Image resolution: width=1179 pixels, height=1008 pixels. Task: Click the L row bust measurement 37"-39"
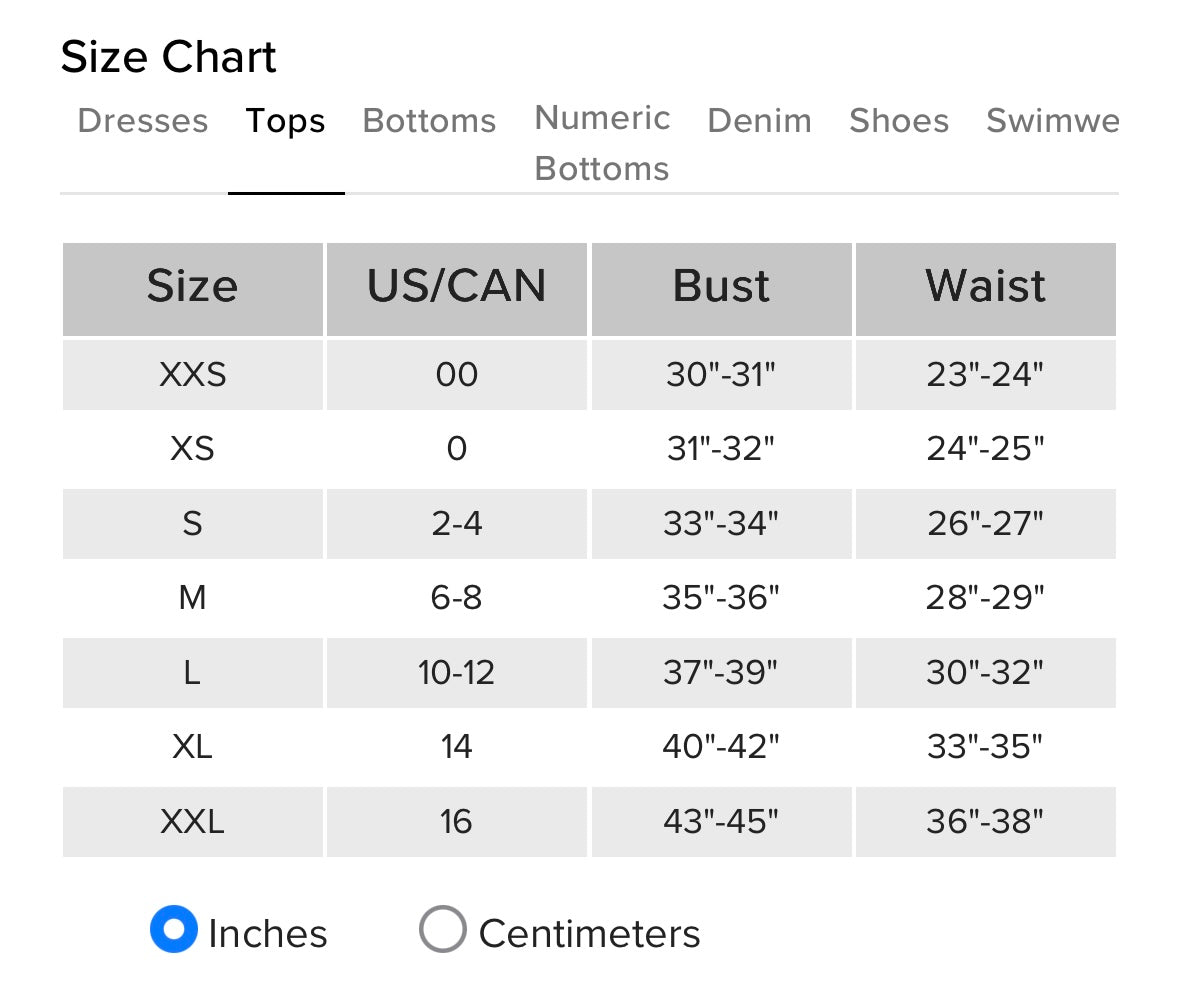coord(720,672)
